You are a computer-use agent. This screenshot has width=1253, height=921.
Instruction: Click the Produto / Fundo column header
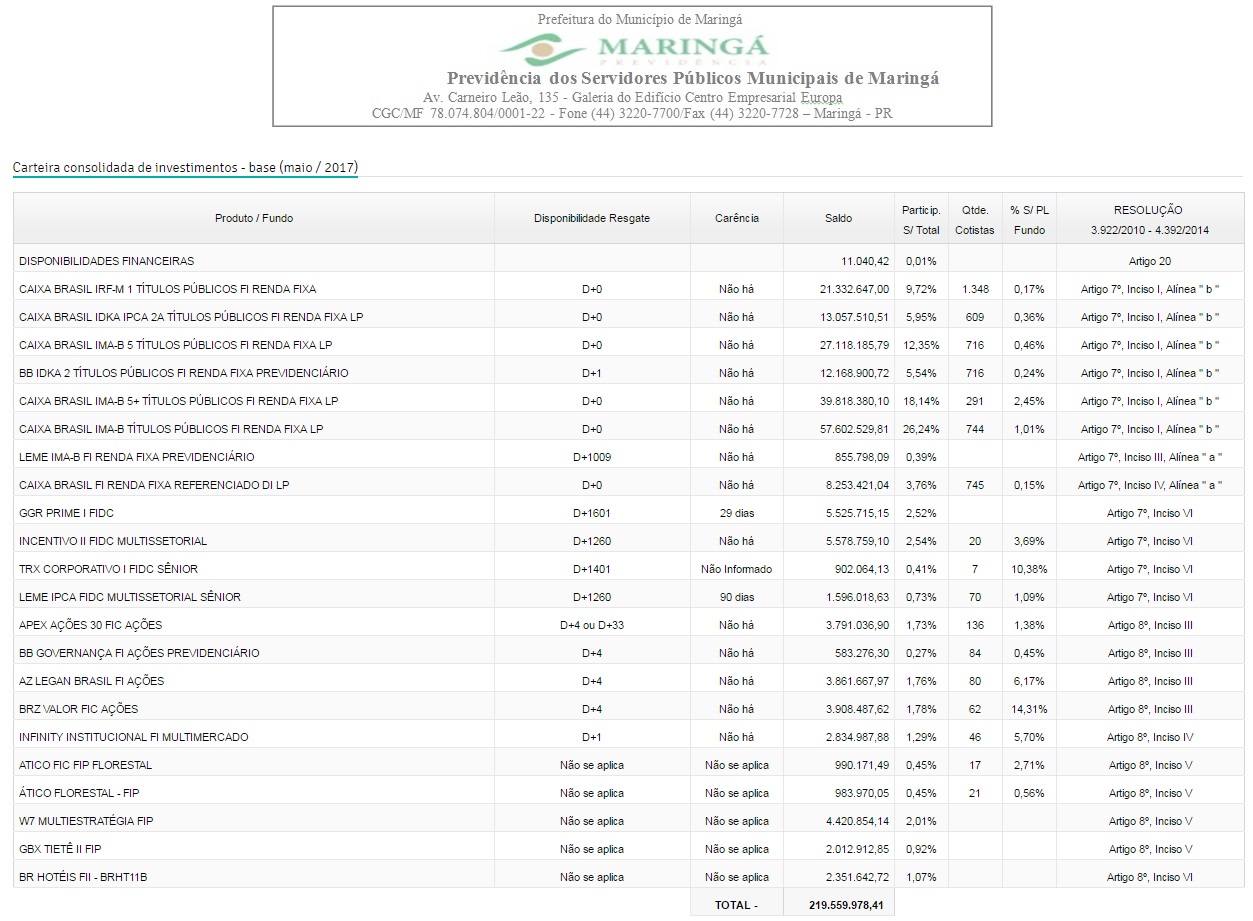tap(254, 218)
